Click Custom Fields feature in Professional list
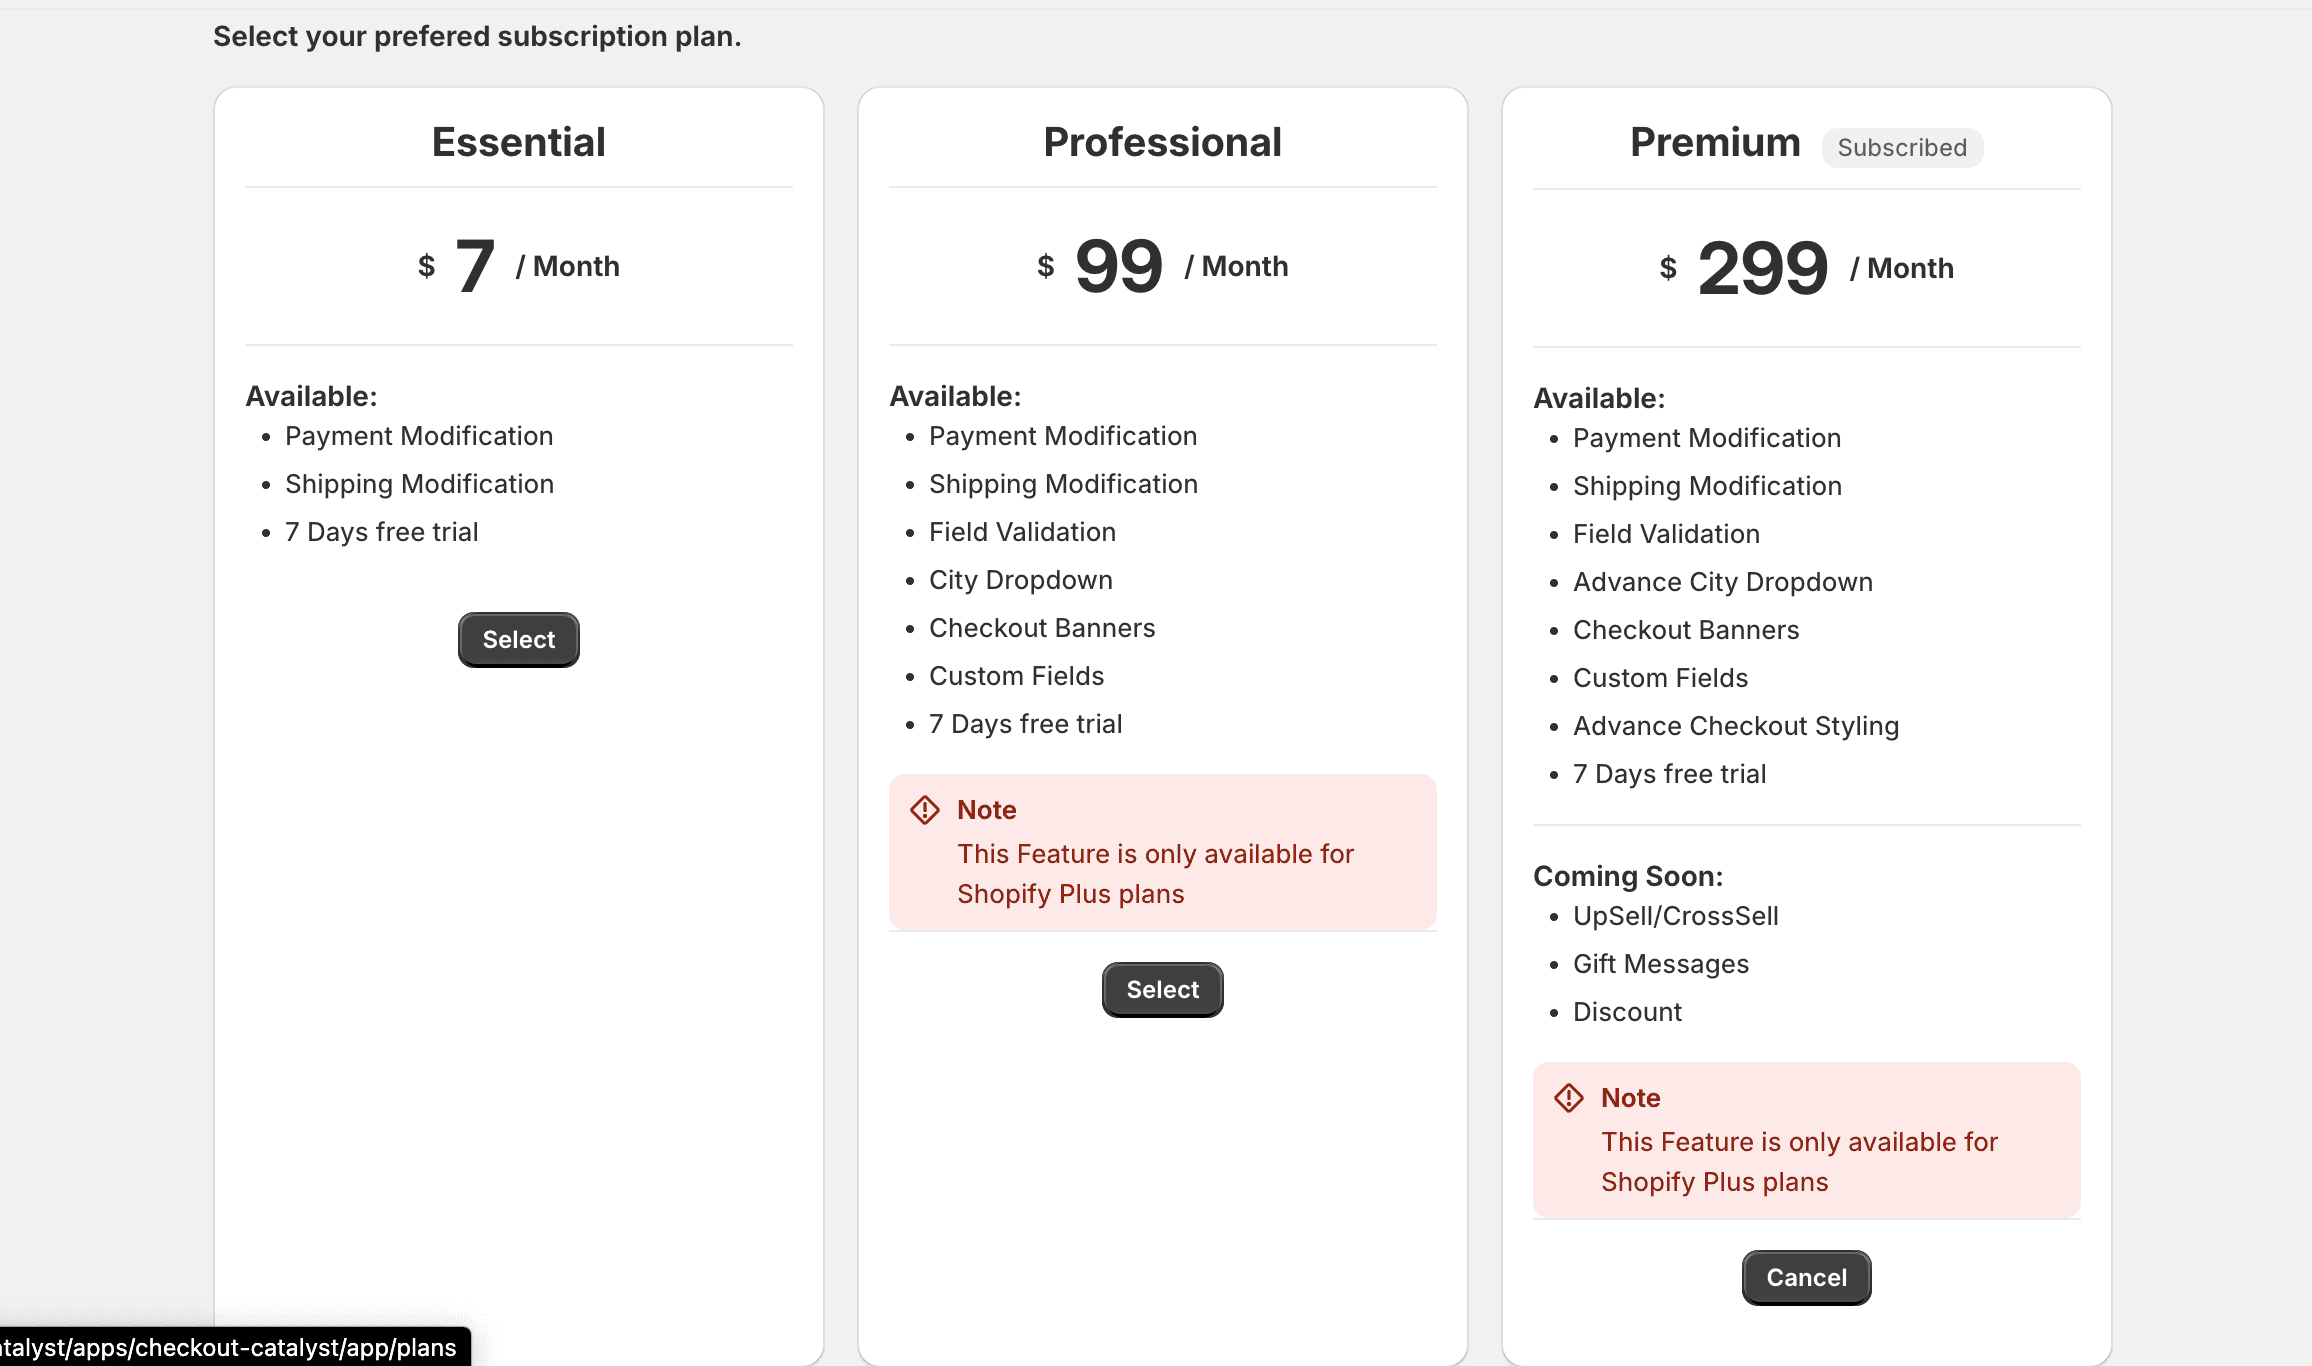2312x1366 pixels. click(1016, 676)
